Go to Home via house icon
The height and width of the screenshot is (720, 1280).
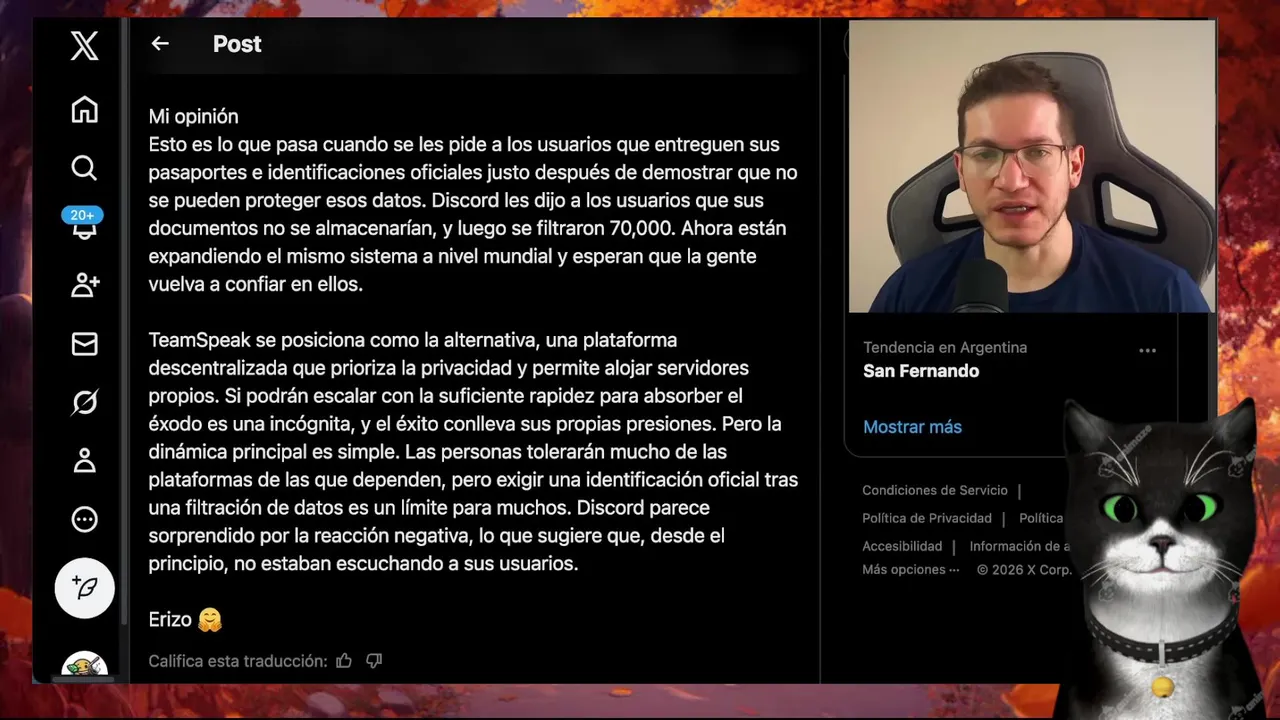point(85,109)
